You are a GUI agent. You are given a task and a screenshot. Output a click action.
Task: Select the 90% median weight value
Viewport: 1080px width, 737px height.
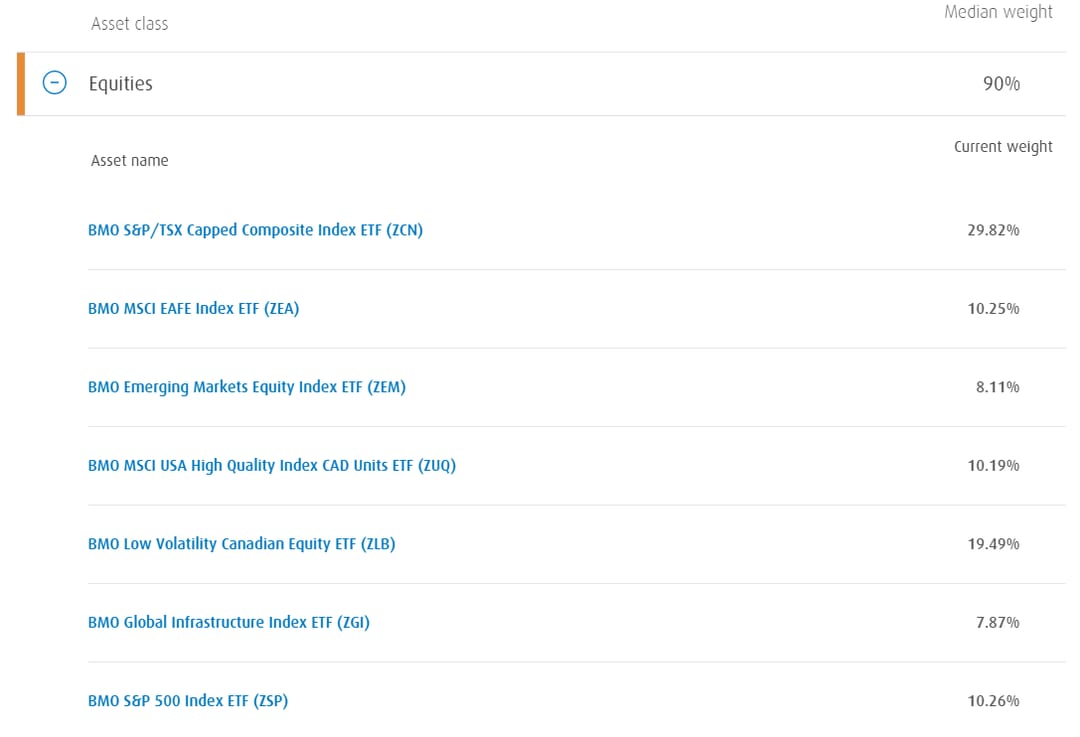(x=1001, y=83)
